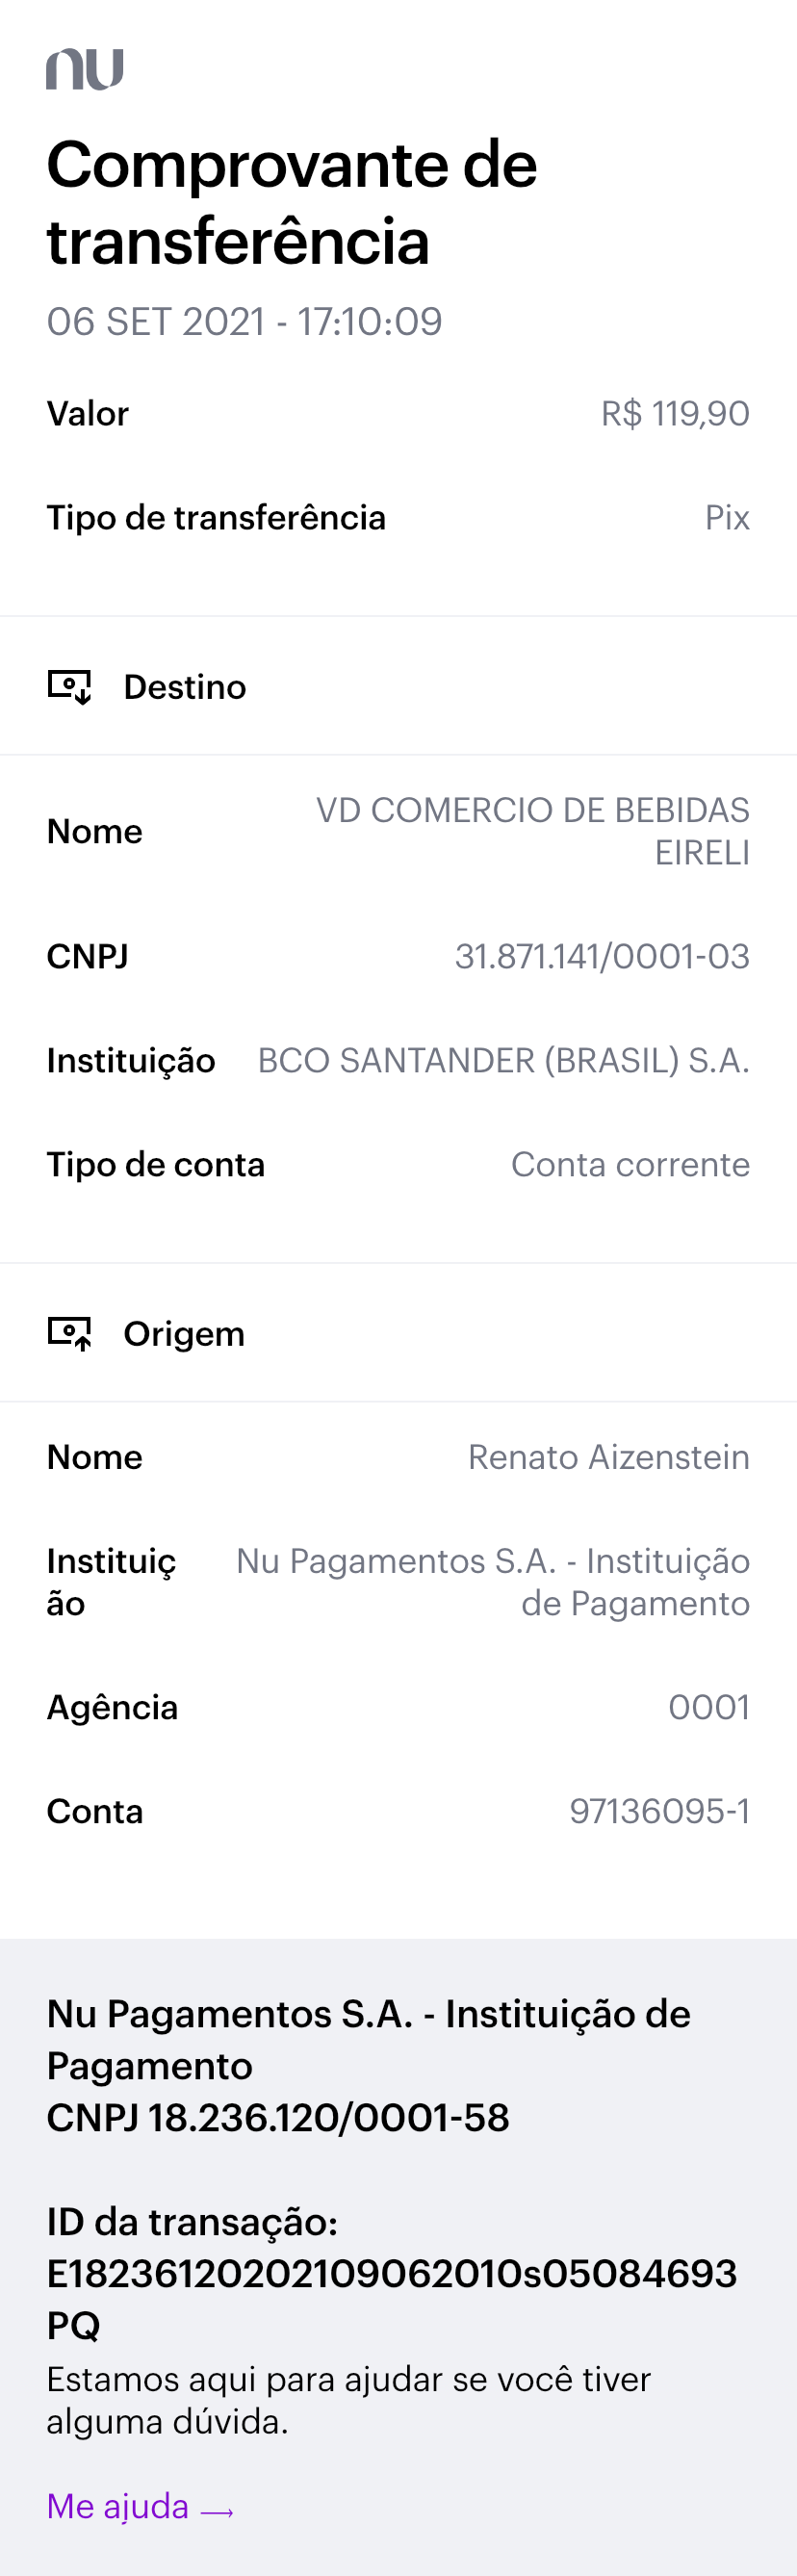Click the sender name Renato Aizenstein
This screenshot has height=2576, width=797.
click(608, 1457)
